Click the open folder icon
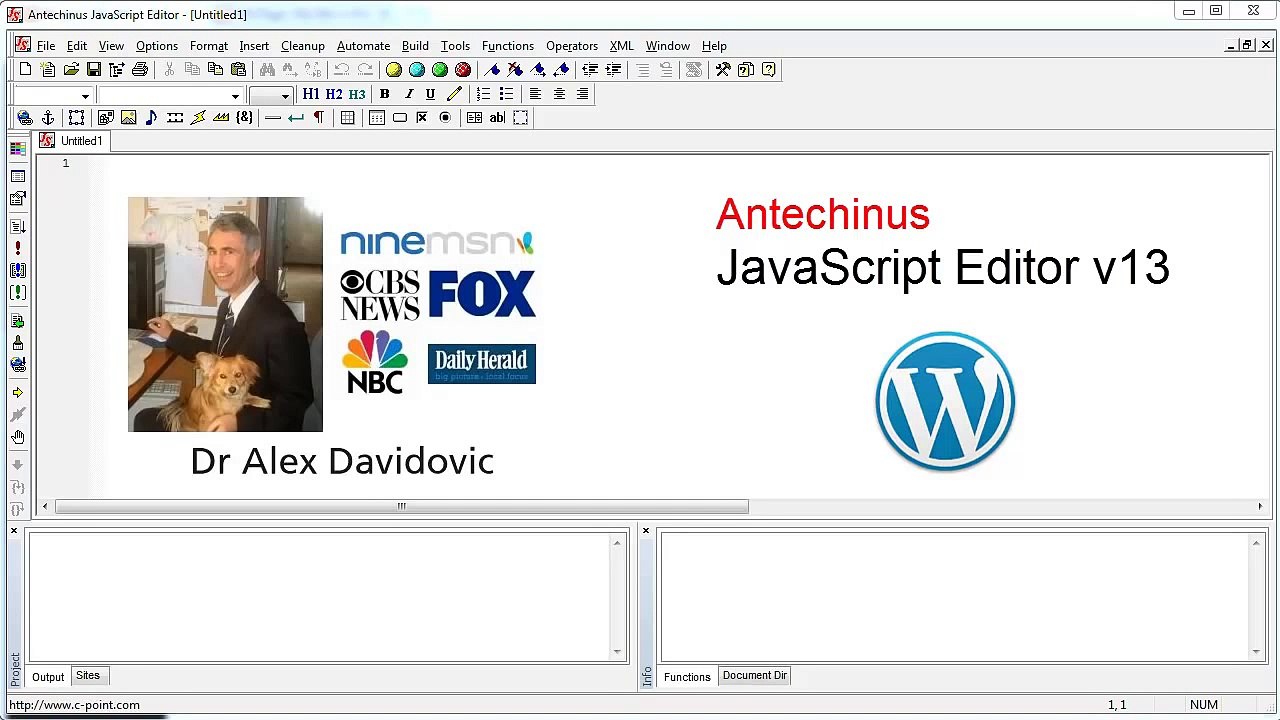 click(71, 70)
